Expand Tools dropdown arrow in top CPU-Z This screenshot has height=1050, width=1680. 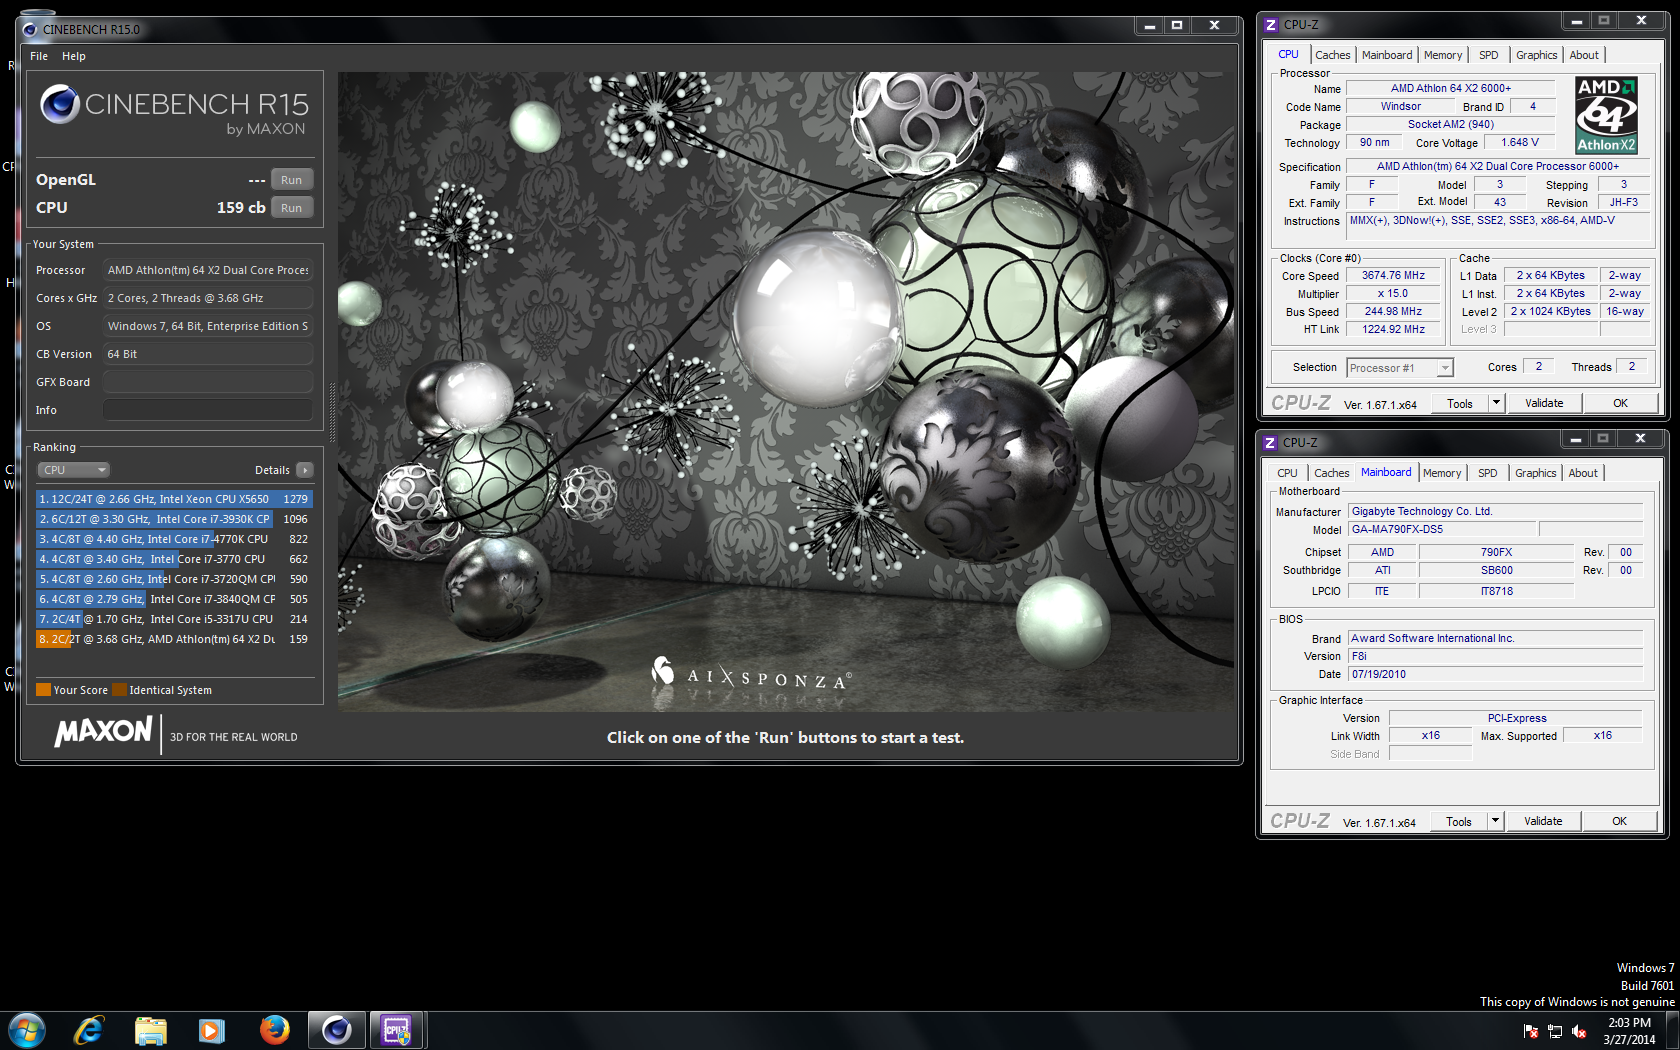tap(1496, 403)
